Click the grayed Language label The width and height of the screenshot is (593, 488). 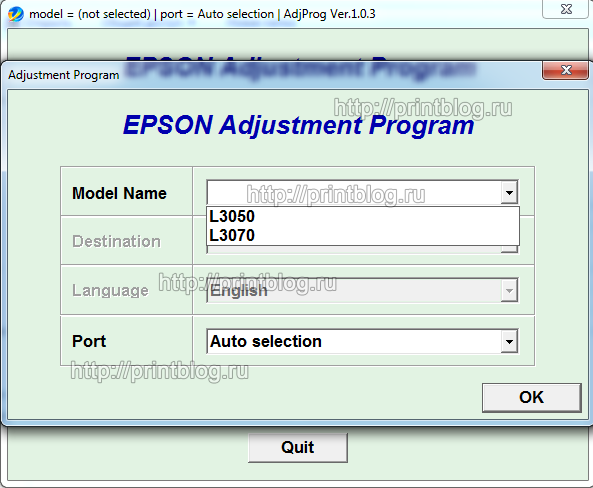pos(110,291)
